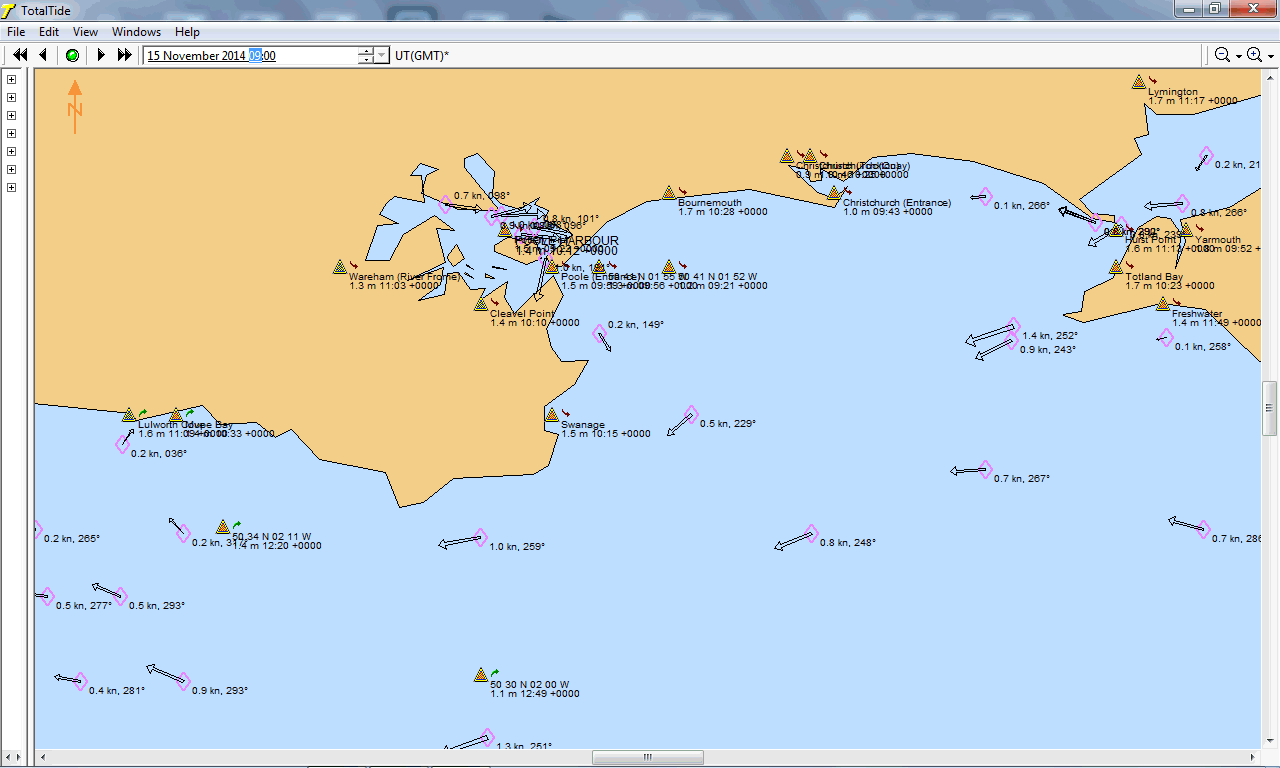Select the Wareham (River Frome) station marker

[340, 267]
